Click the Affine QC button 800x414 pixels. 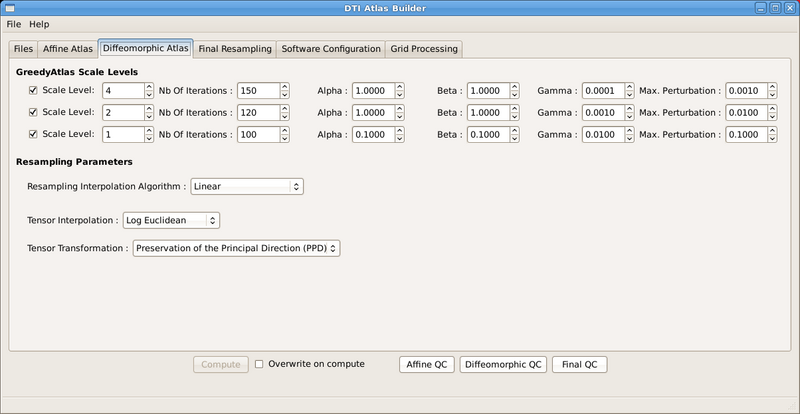(427, 364)
